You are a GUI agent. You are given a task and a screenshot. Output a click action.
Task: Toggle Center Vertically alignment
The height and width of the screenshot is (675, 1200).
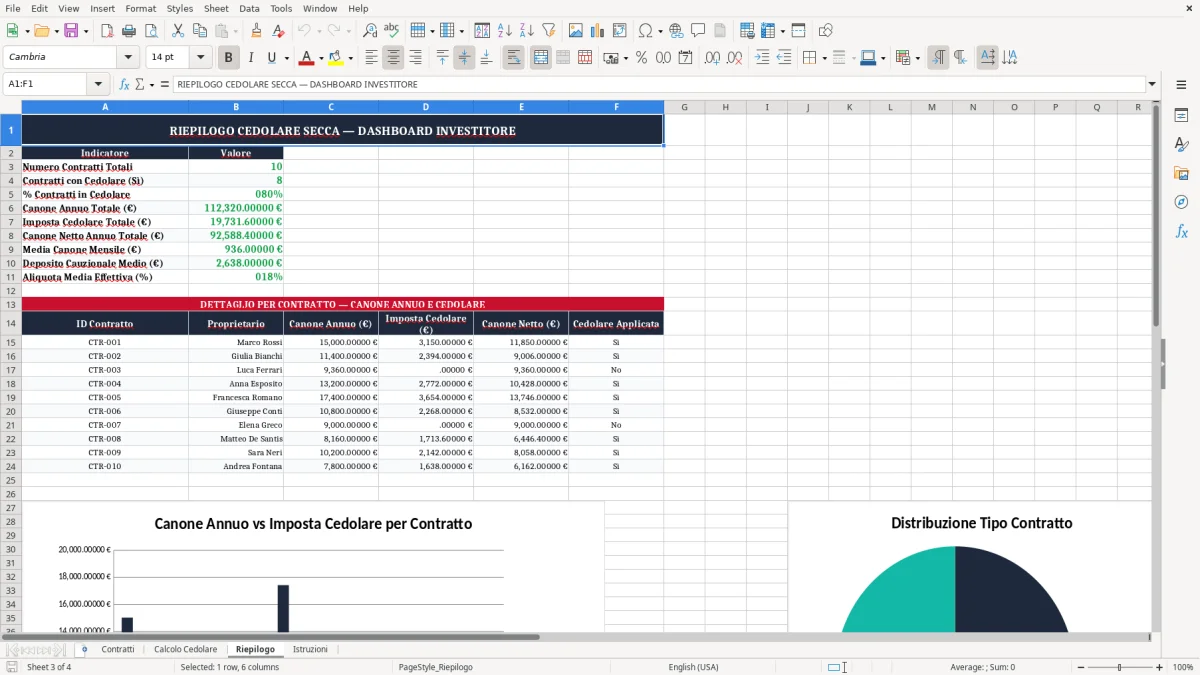[464, 58]
